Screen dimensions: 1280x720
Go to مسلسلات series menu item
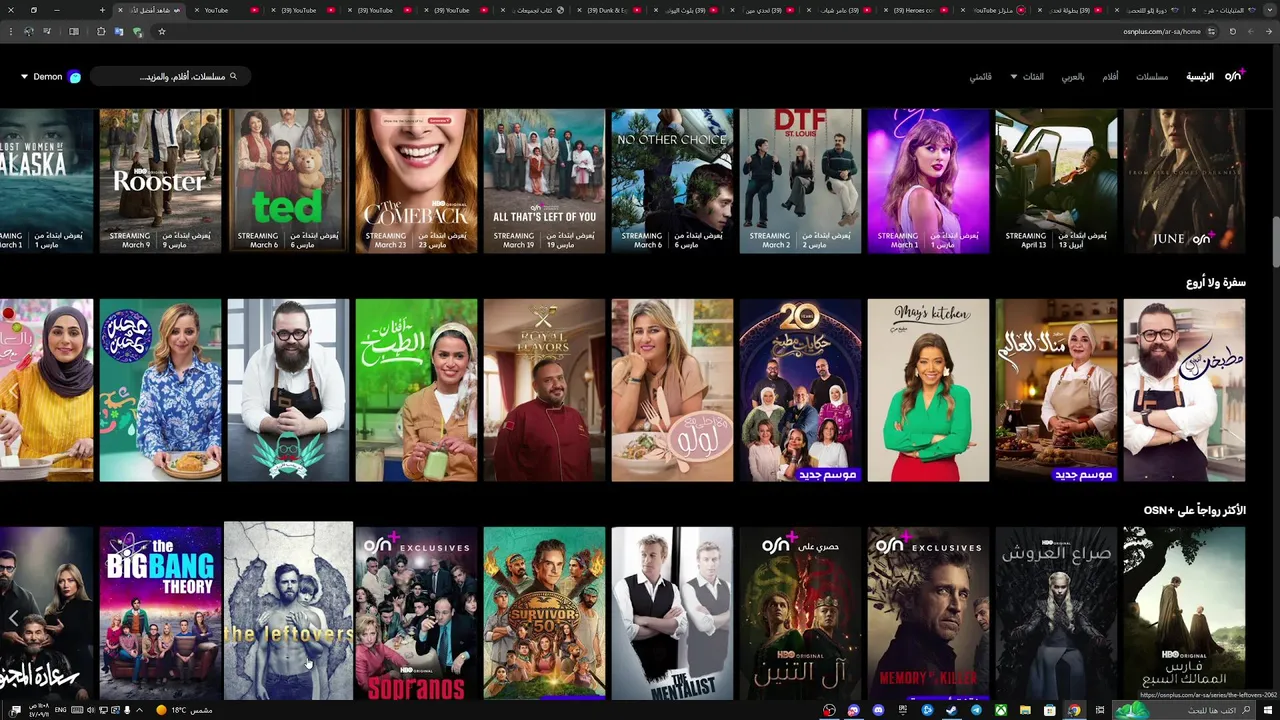(x=1152, y=77)
